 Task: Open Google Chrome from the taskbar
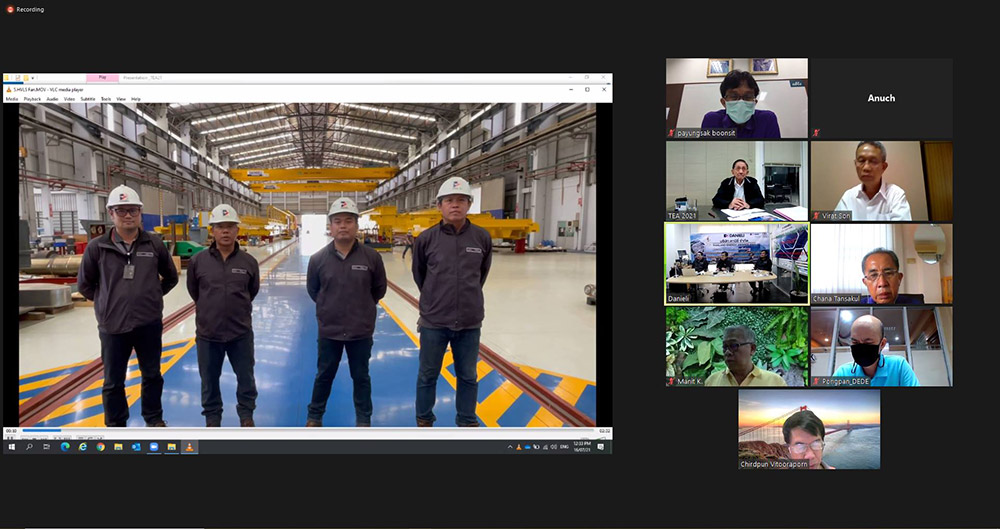coord(100,447)
